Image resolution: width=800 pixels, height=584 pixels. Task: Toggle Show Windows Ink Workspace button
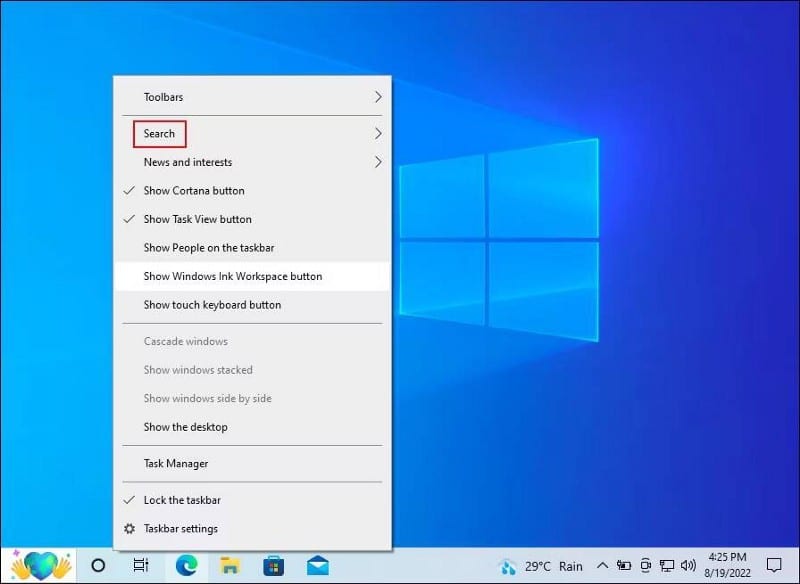coord(232,276)
